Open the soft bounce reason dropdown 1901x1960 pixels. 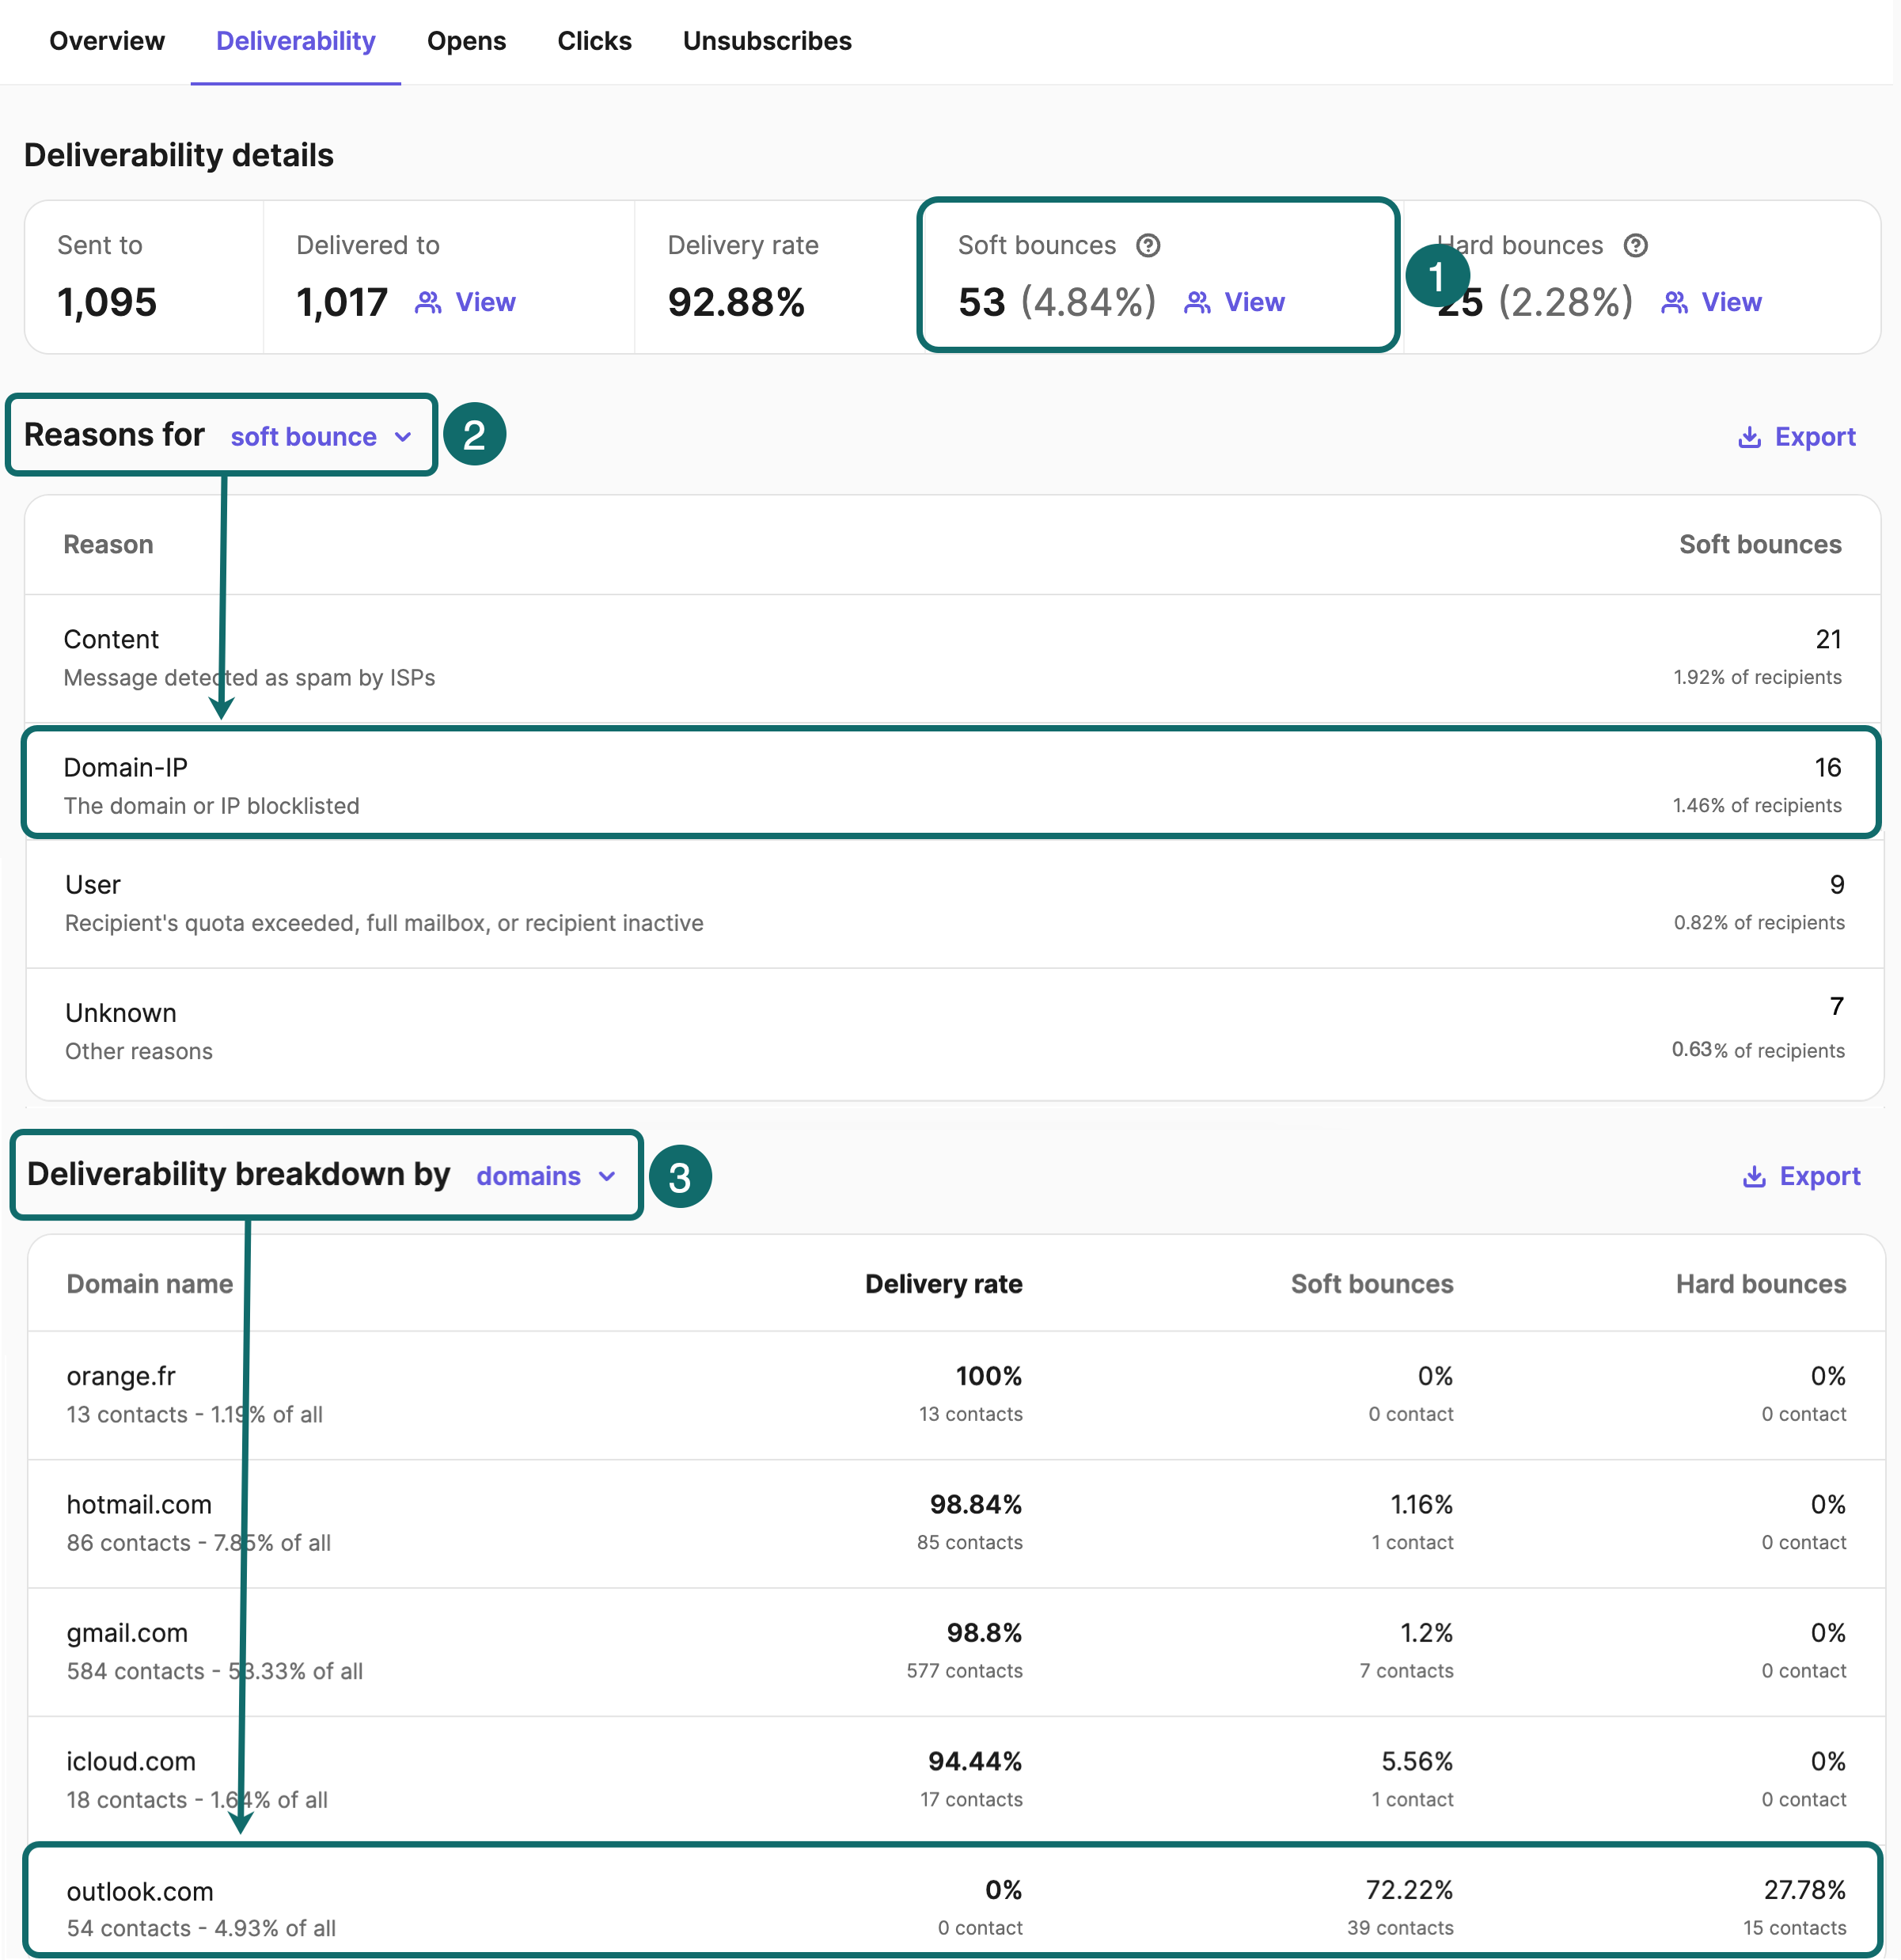coord(304,437)
